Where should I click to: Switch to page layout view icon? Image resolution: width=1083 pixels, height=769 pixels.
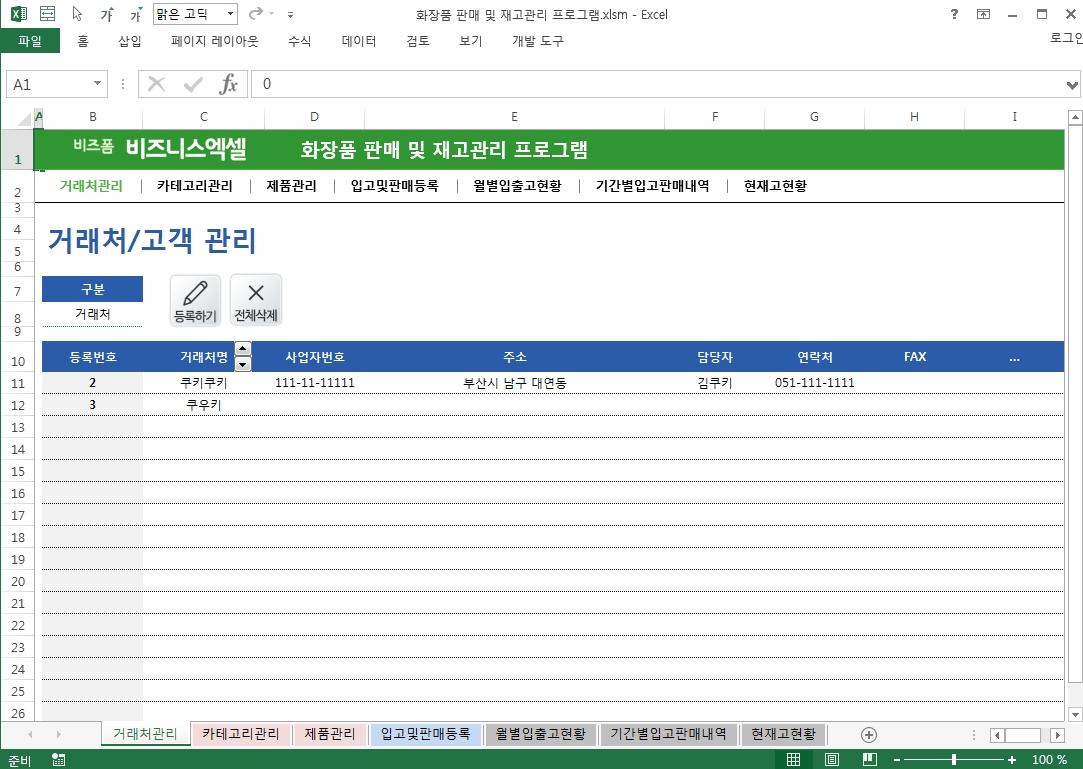click(x=829, y=760)
